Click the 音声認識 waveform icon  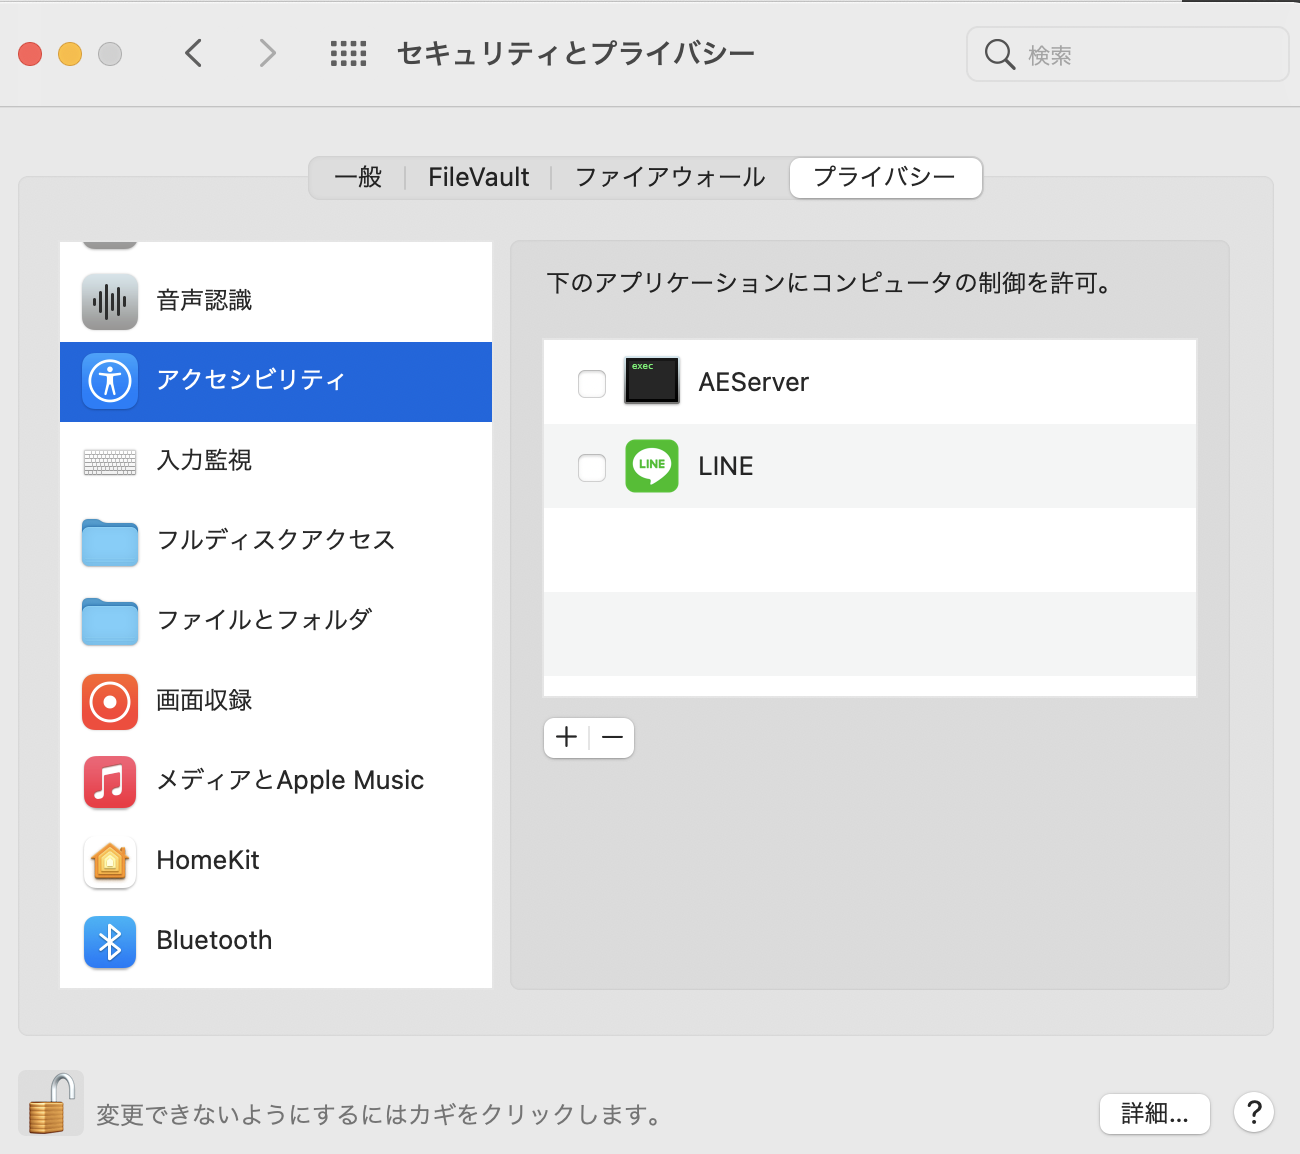click(x=110, y=301)
